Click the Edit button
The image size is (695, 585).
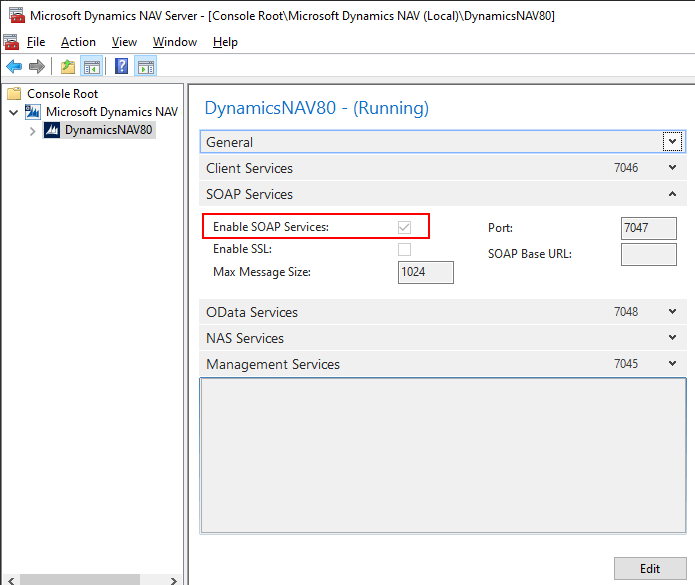click(x=650, y=568)
